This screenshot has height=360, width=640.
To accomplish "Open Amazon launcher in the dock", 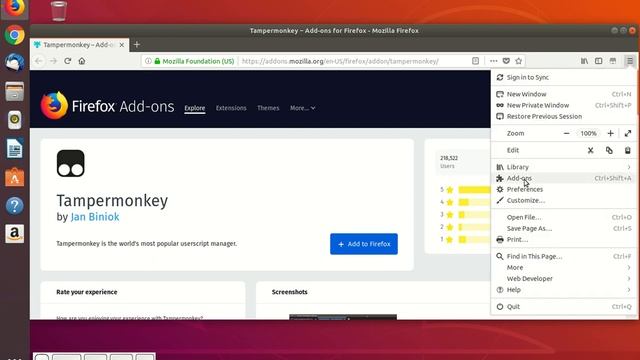I will pyautogui.click(x=15, y=234).
